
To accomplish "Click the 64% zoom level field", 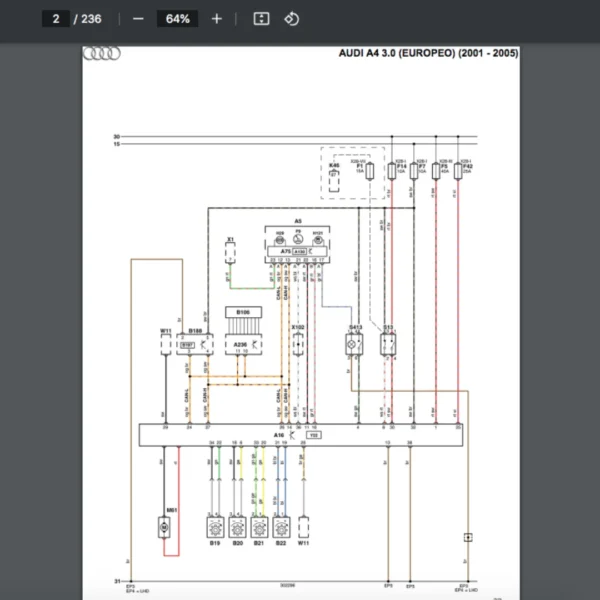I will (177, 19).
